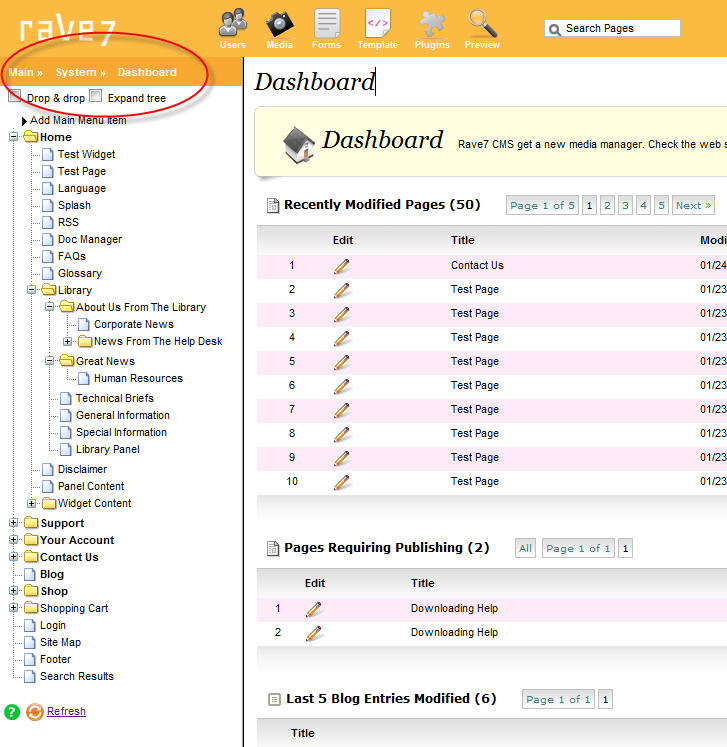
Task: Select Corporate News in the tree
Action: coord(134,324)
